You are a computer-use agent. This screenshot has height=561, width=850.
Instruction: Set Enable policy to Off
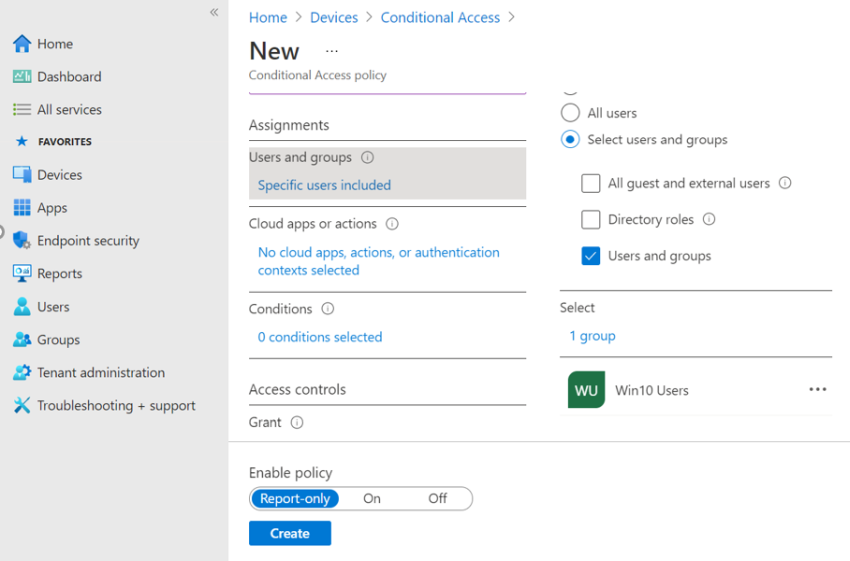[437, 499]
